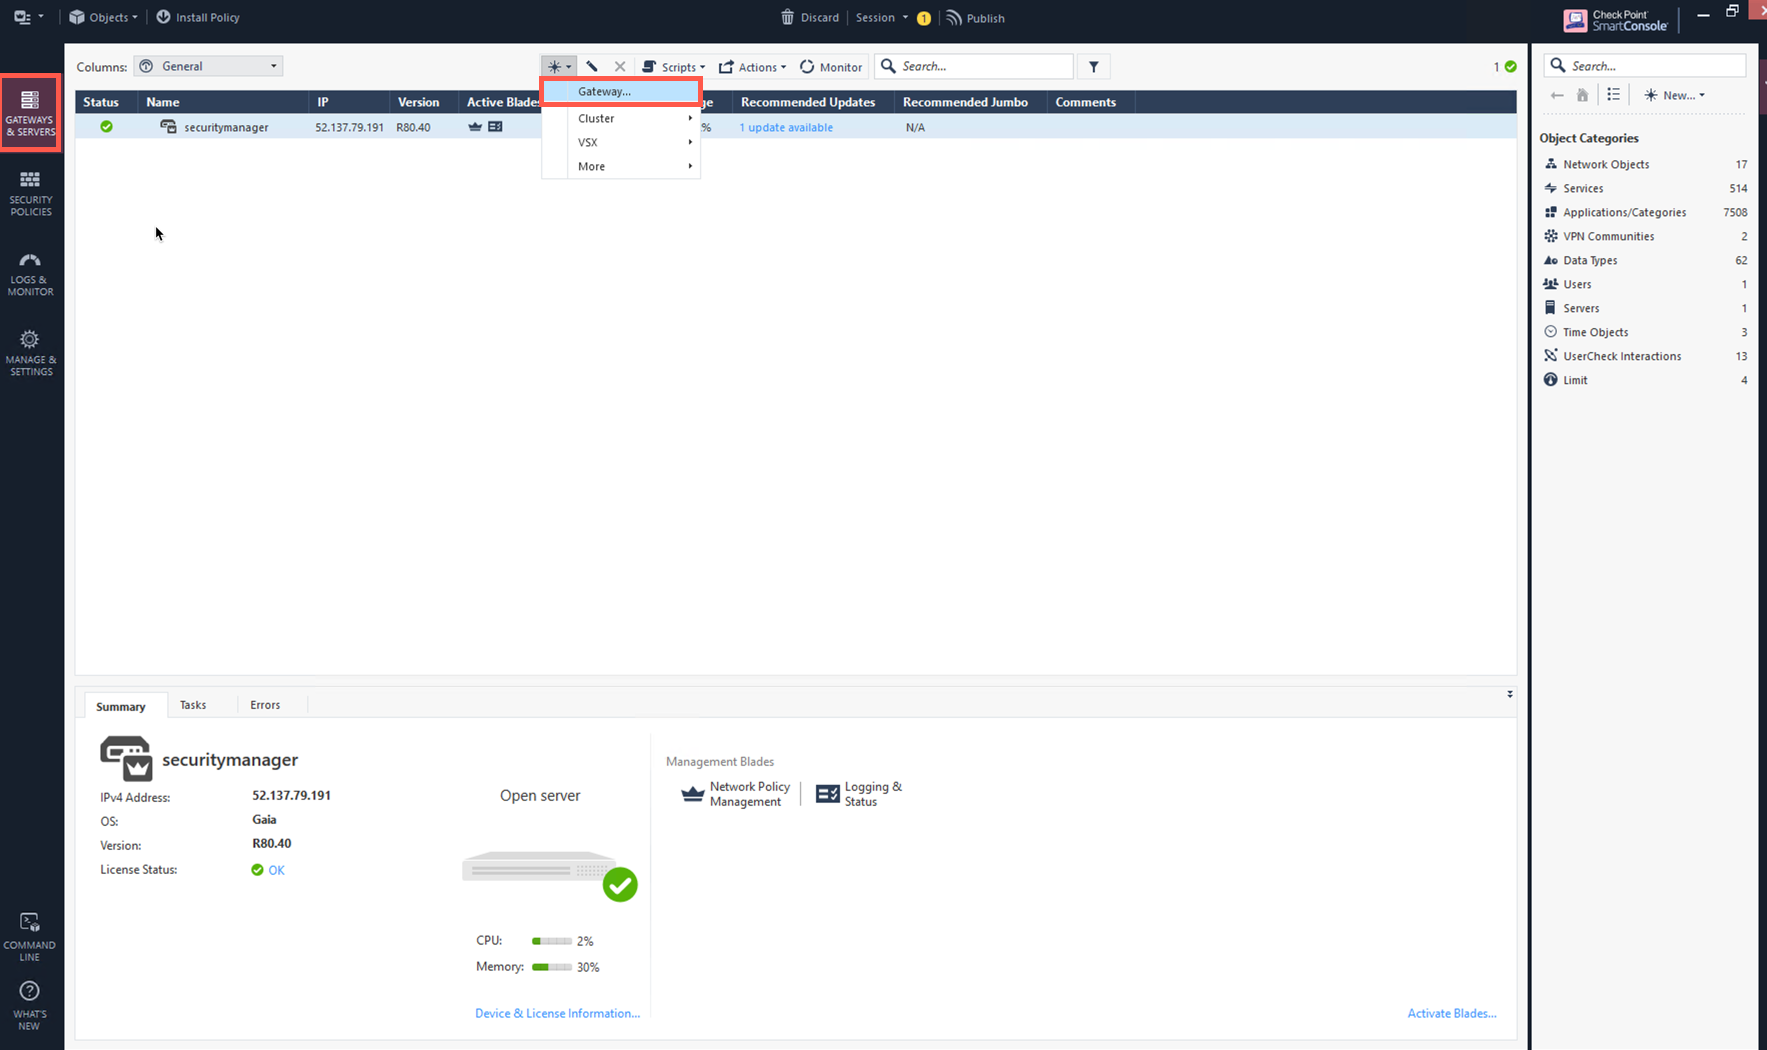Expand the Scripts dropdown
Viewport: 1767px width, 1050px height.
(673, 66)
